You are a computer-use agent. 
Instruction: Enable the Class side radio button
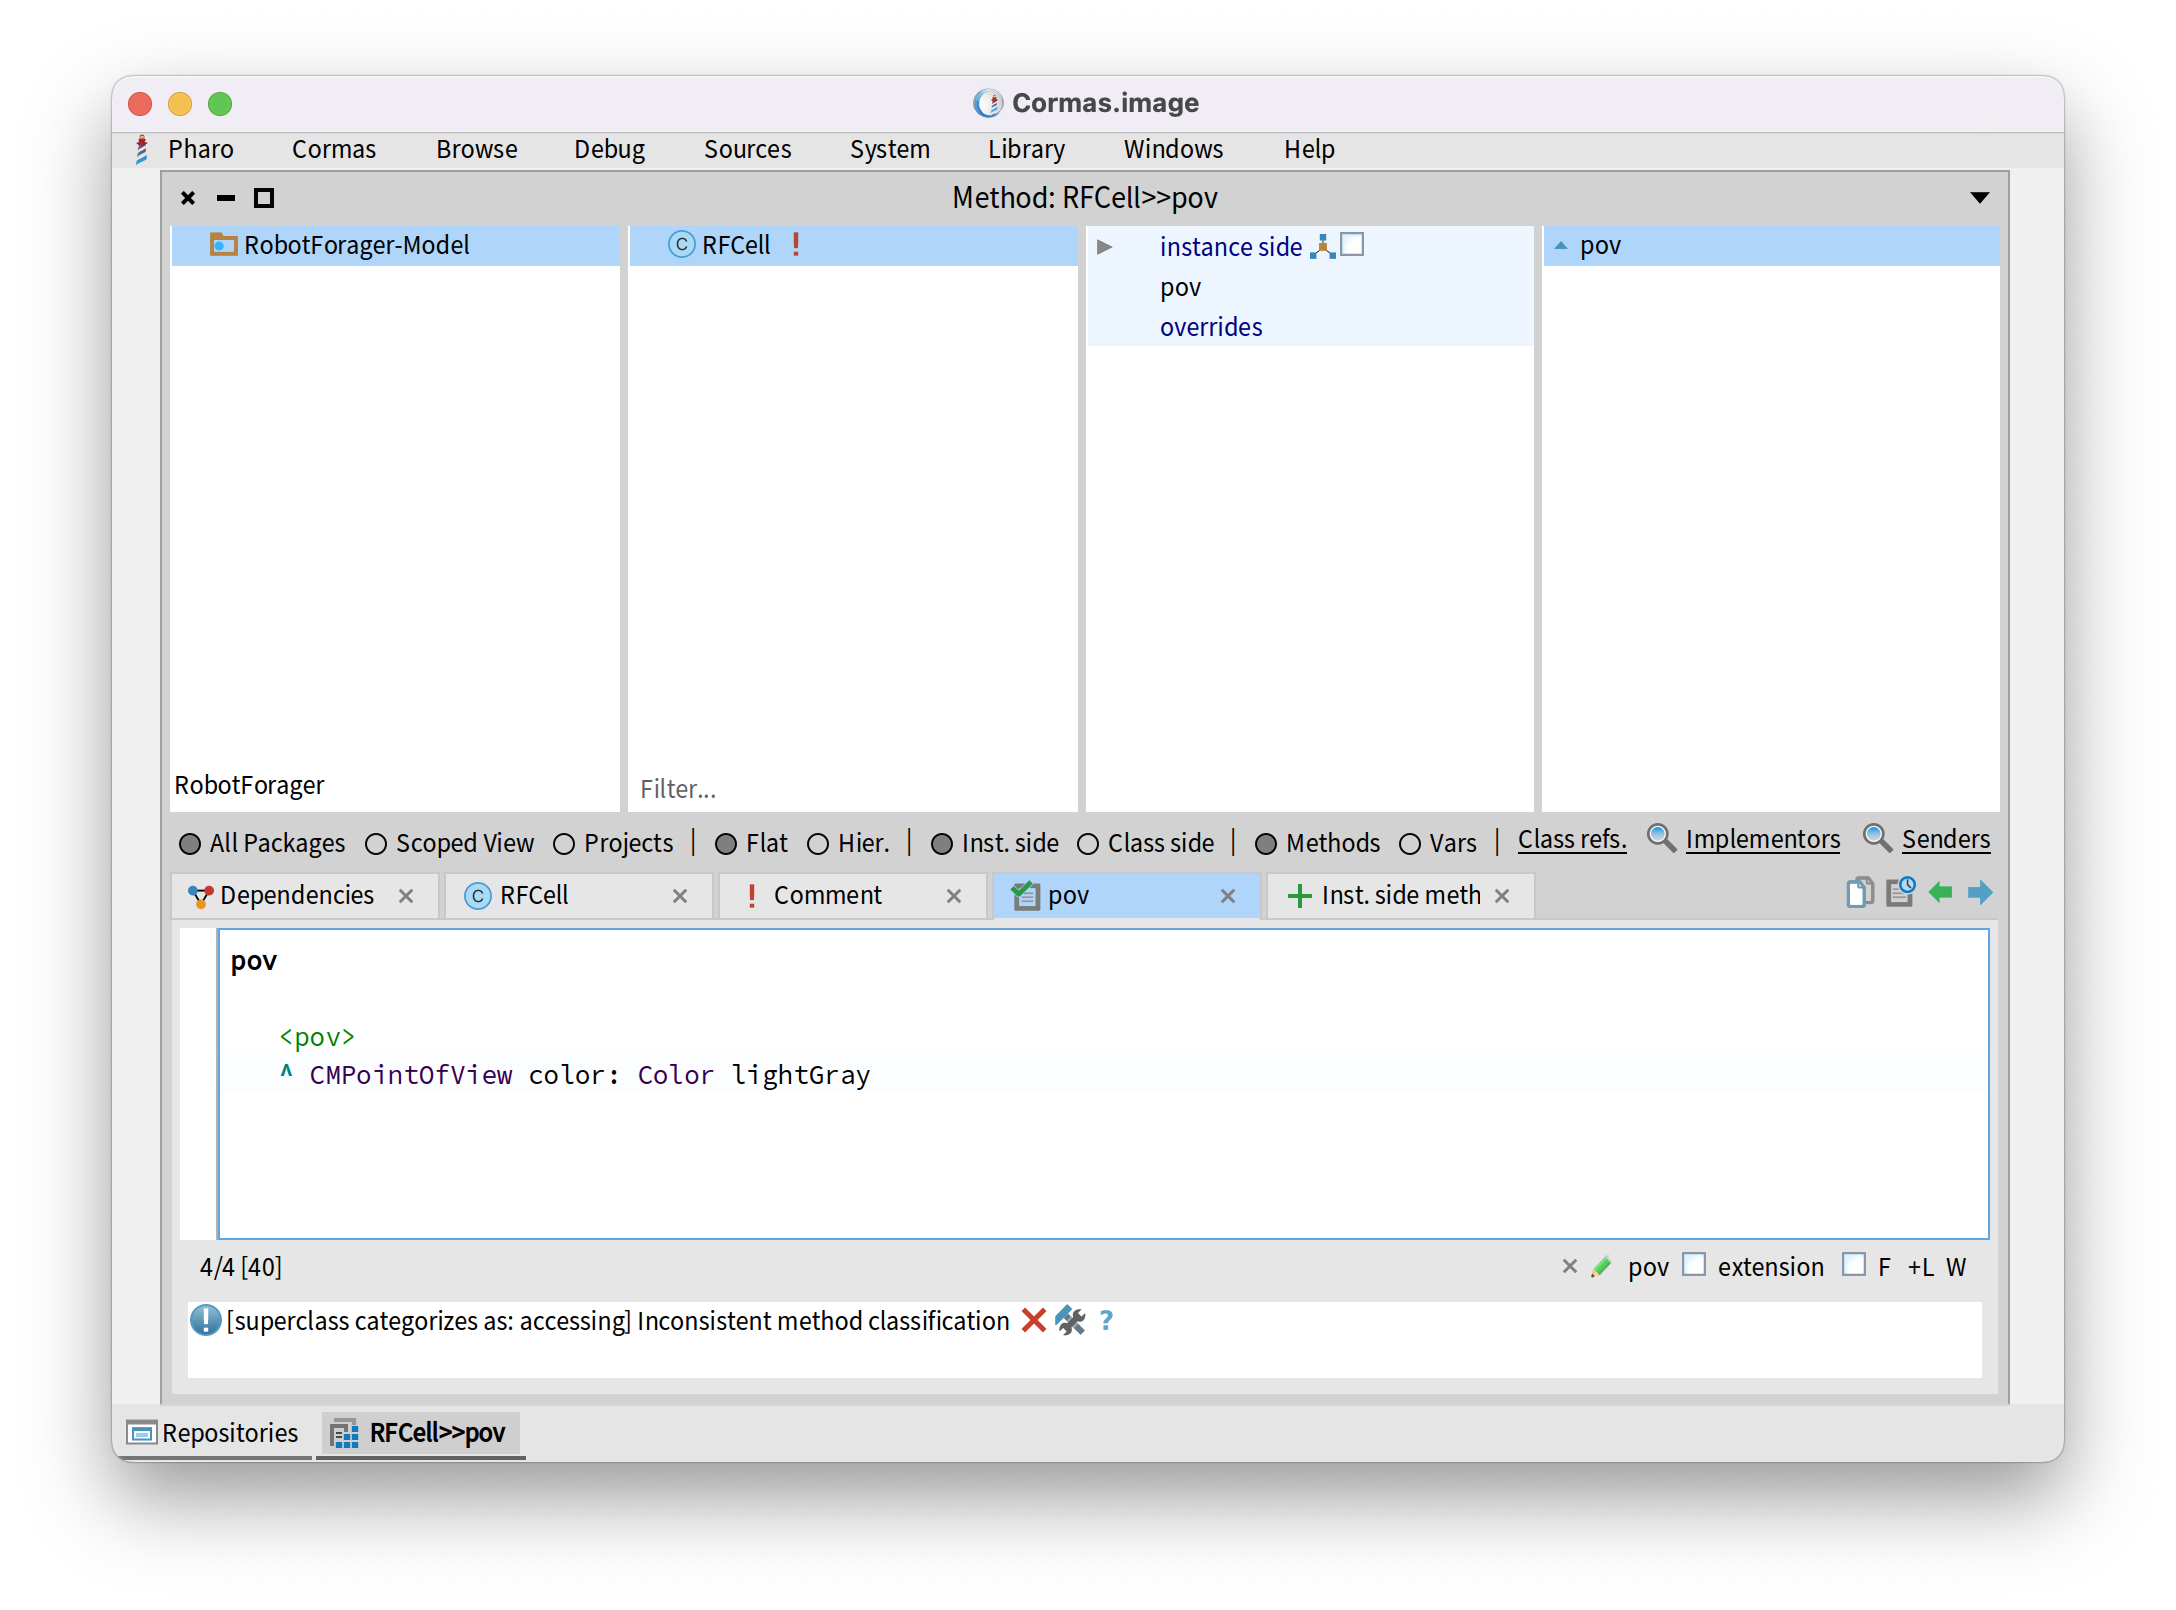[1088, 844]
